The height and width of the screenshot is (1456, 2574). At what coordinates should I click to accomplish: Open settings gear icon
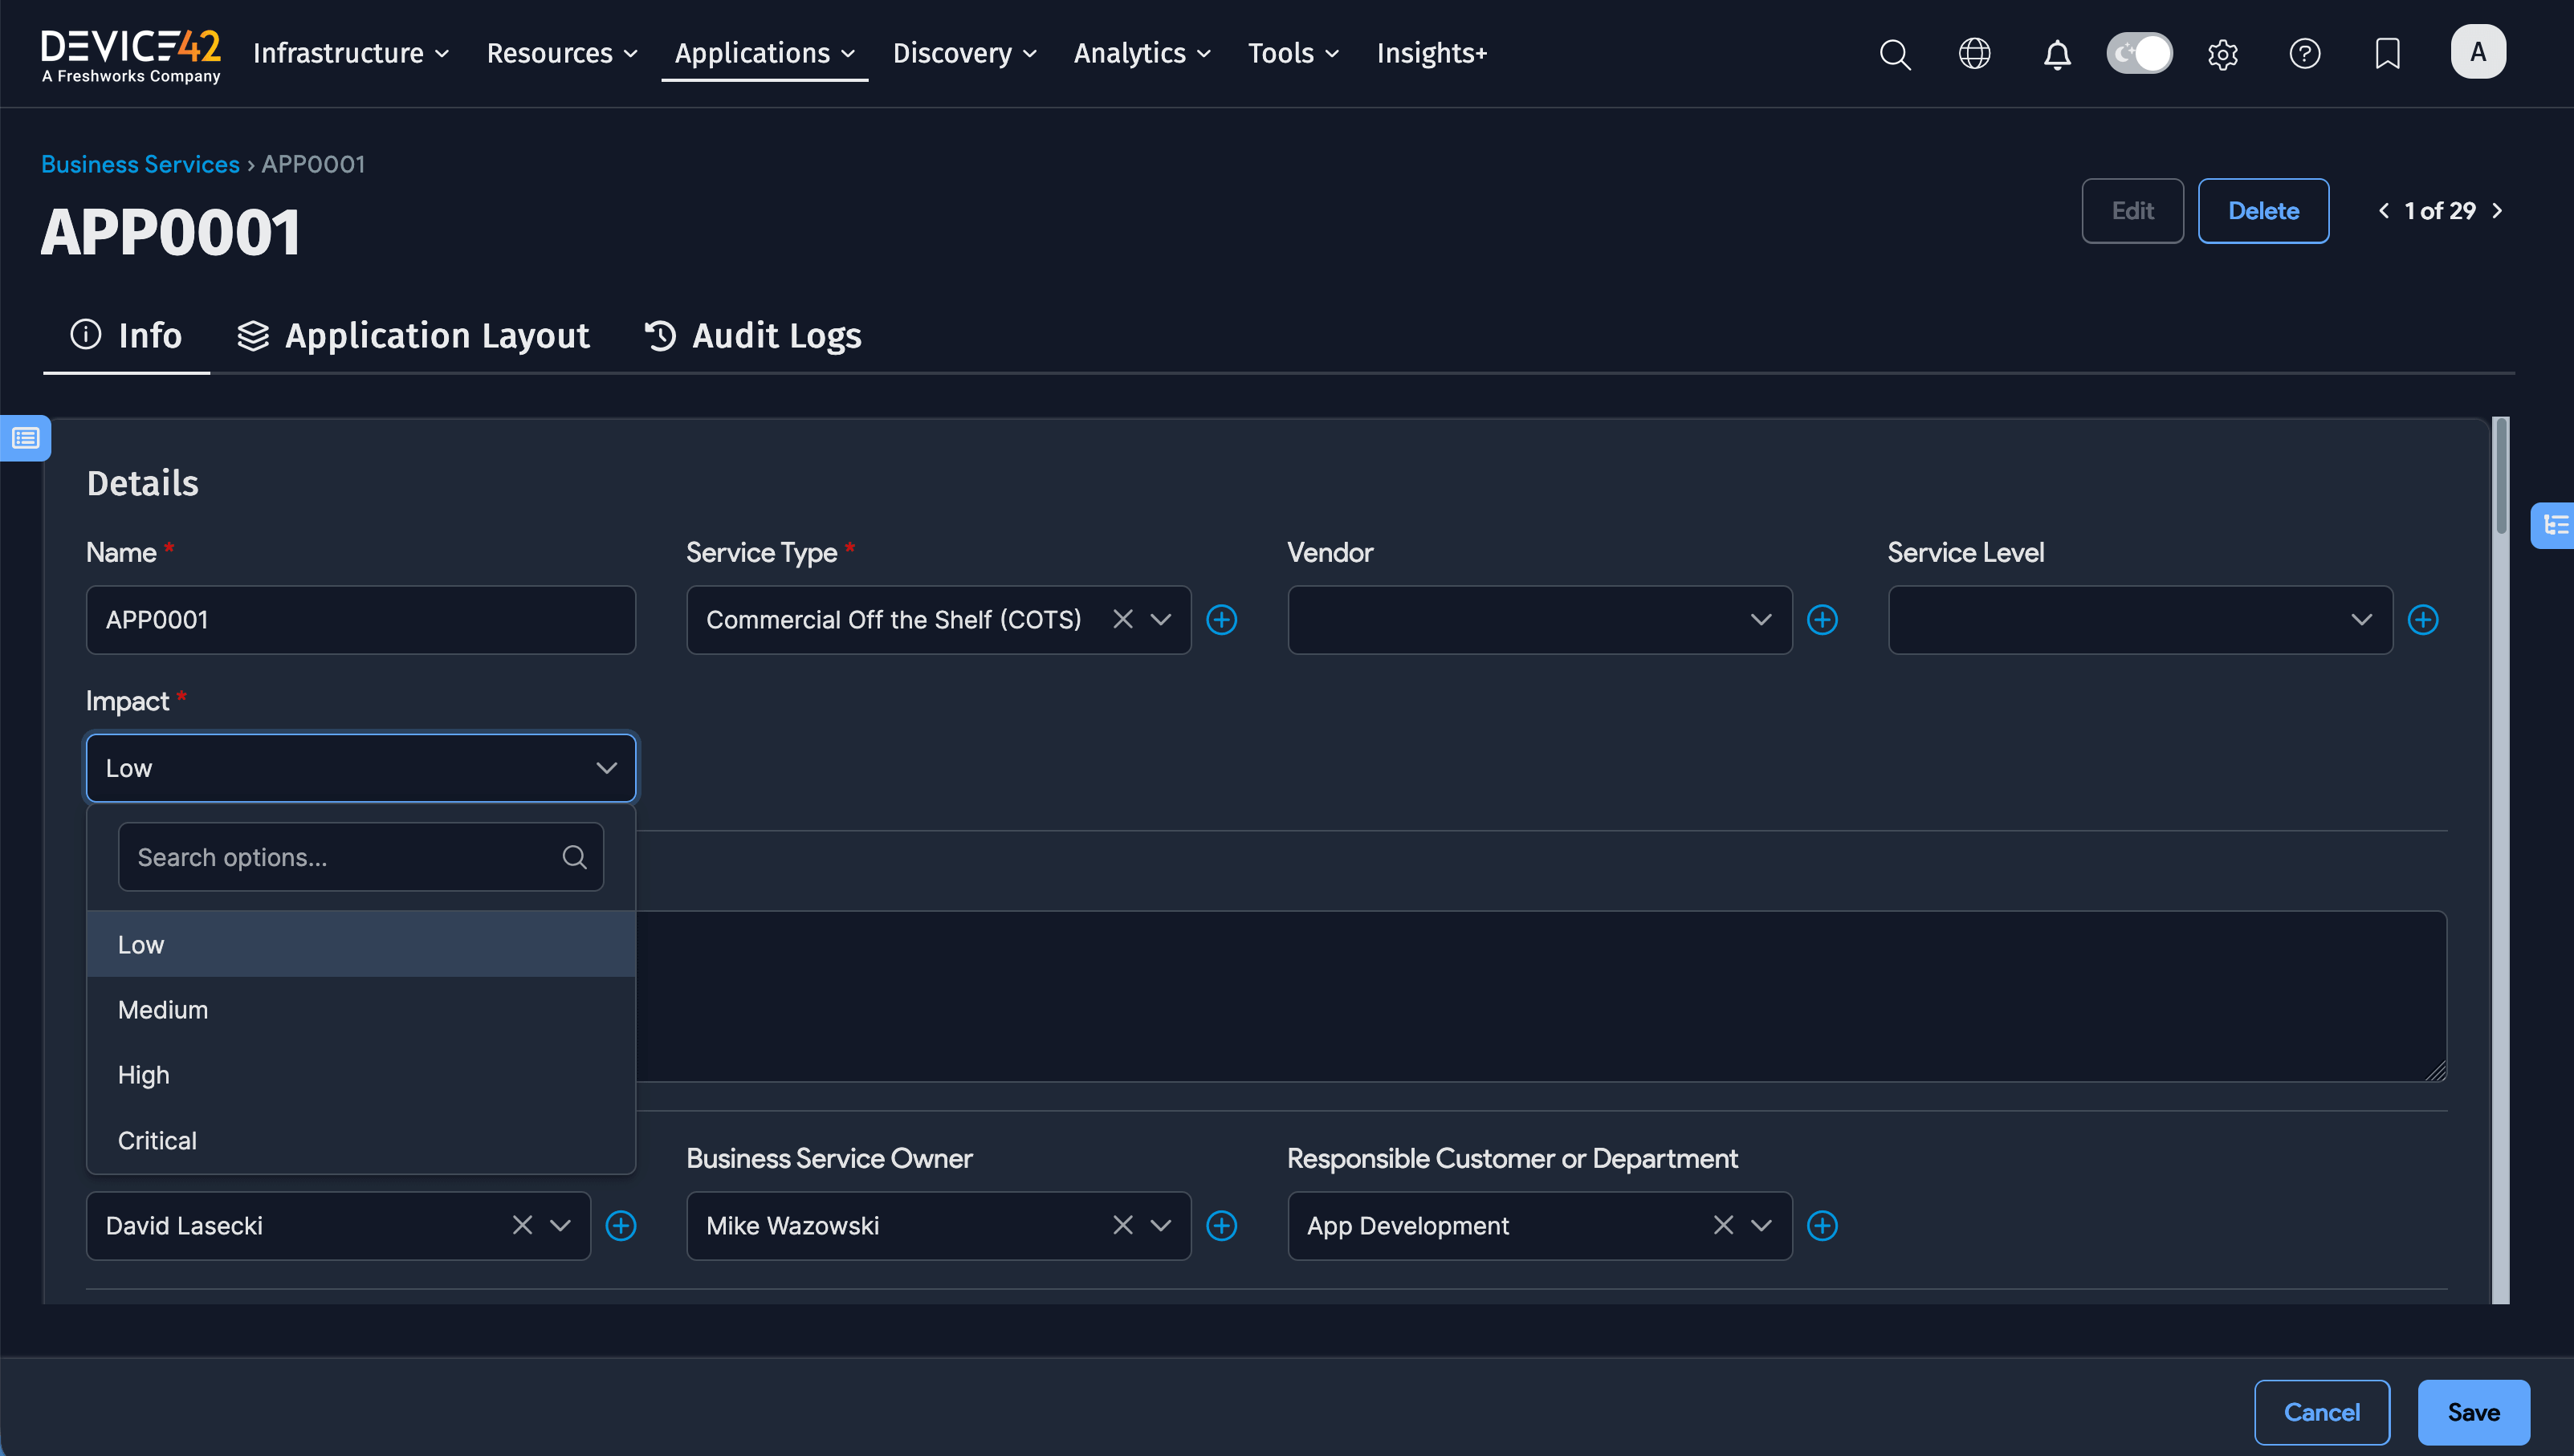point(2222,53)
